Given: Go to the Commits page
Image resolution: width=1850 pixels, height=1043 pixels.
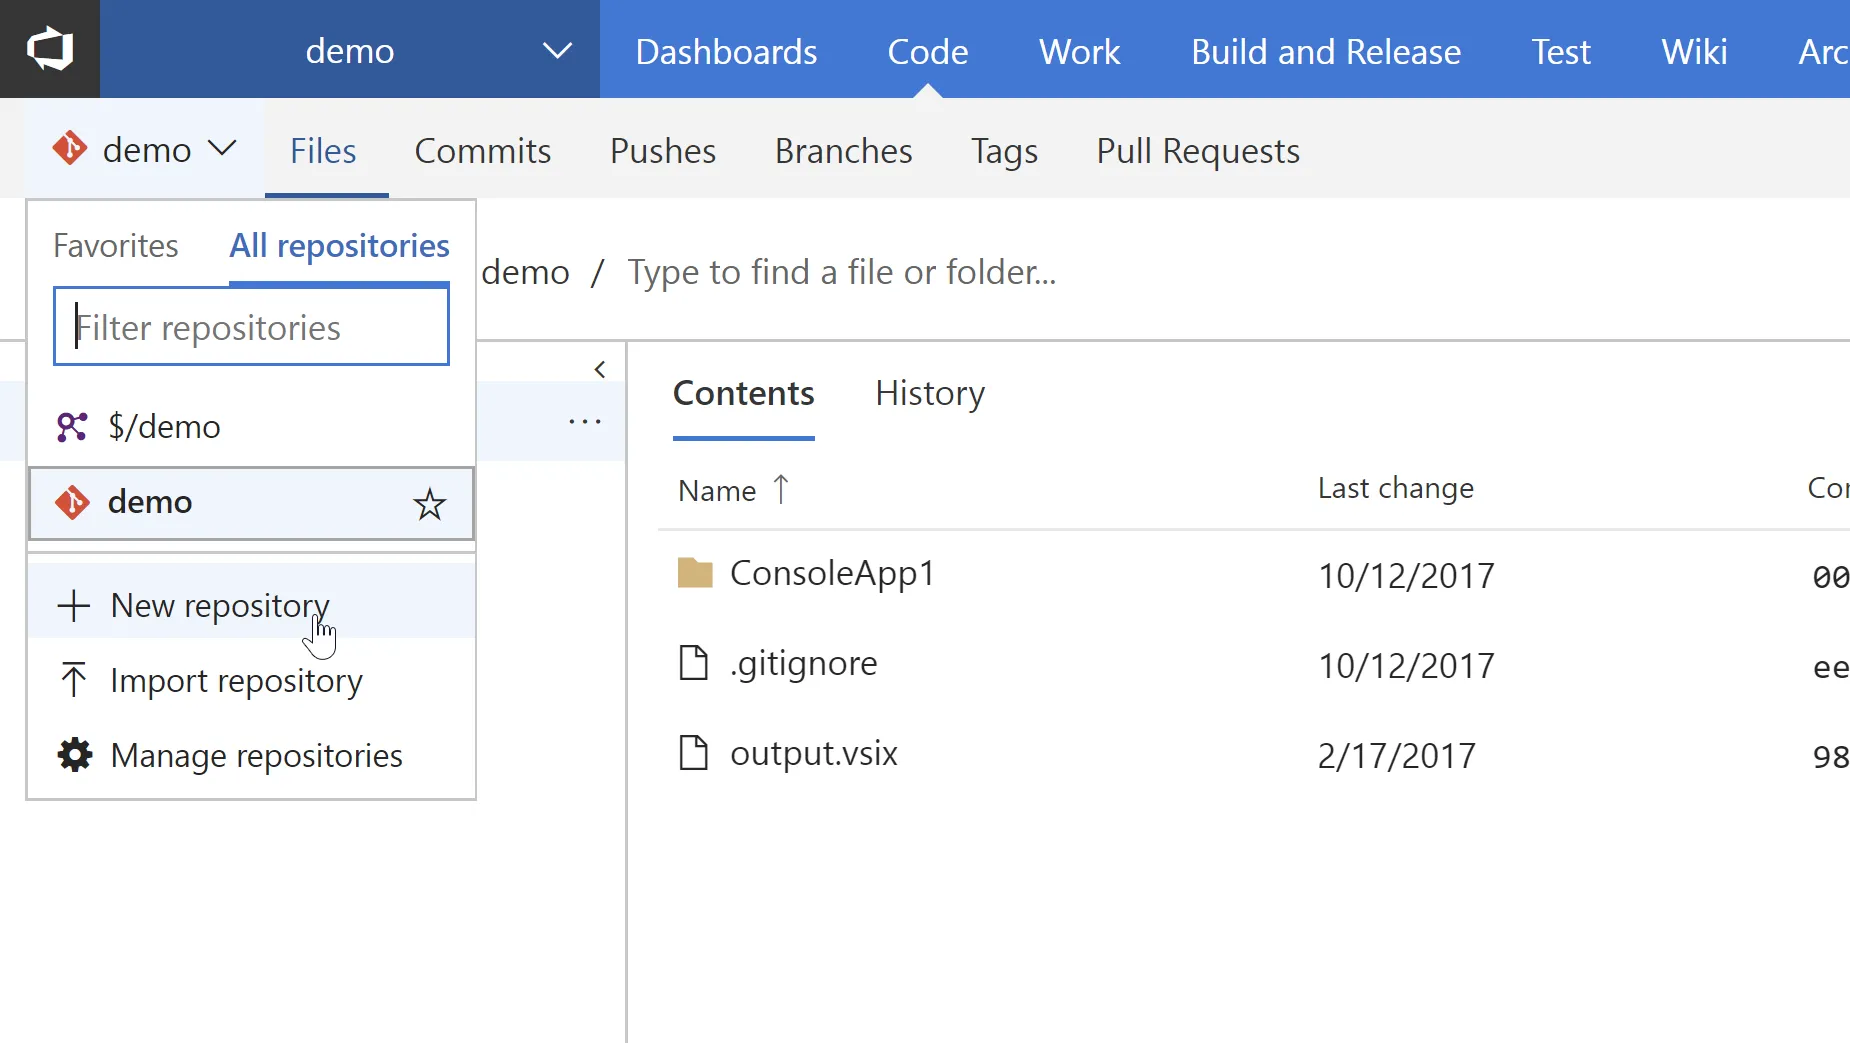Looking at the screenshot, I should pos(483,151).
